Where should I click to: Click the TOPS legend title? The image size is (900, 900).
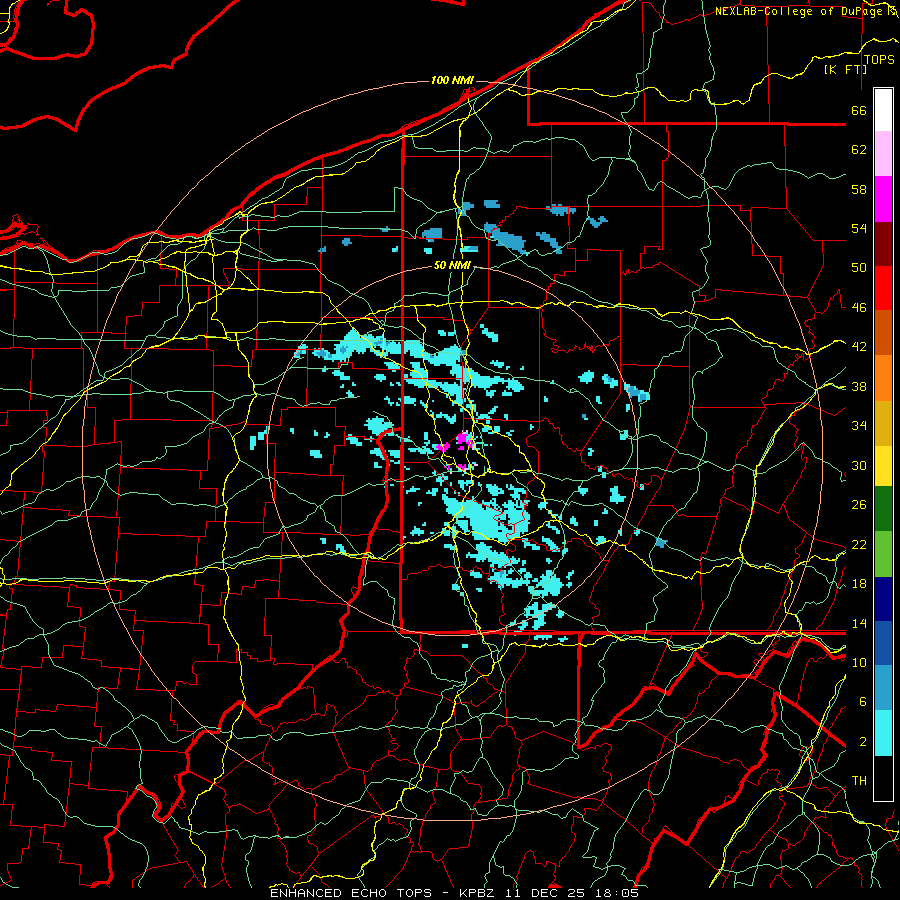click(x=879, y=60)
